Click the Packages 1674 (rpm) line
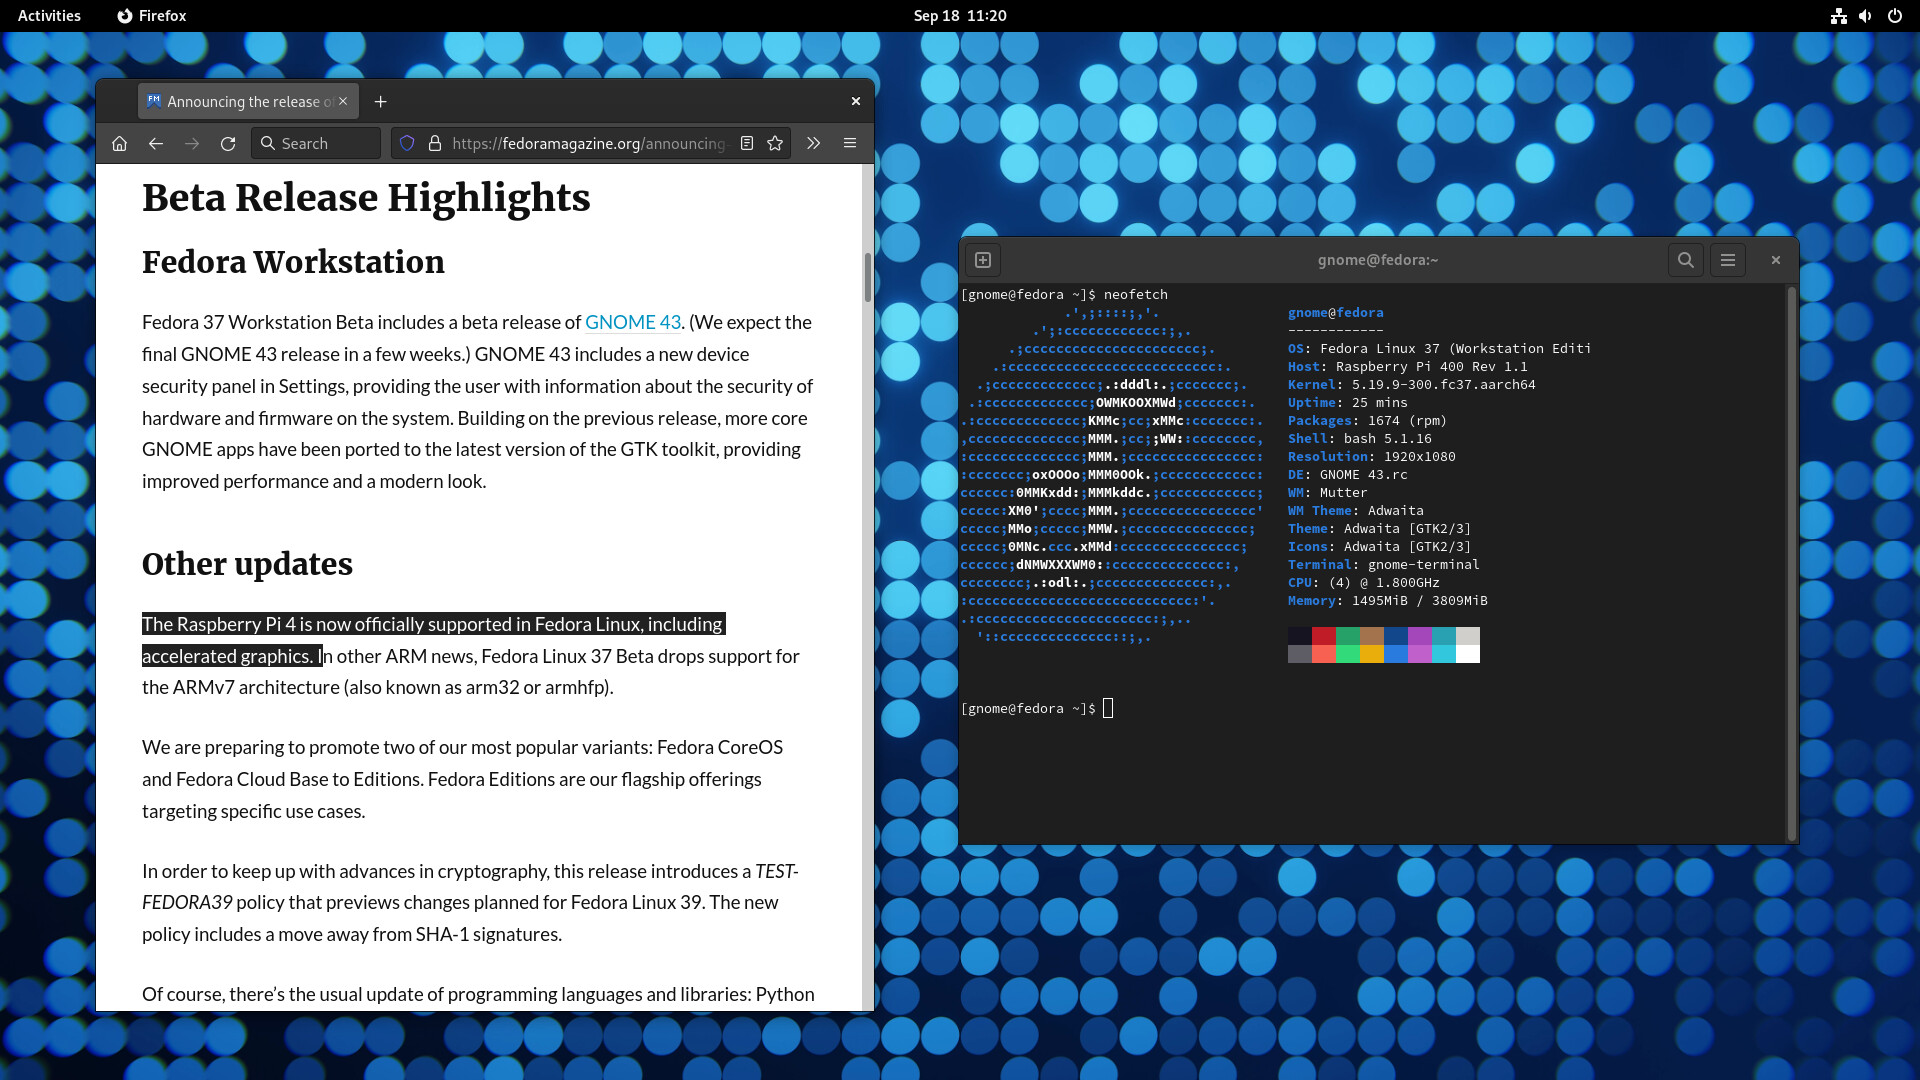This screenshot has width=1920, height=1080. pyautogui.click(x=1367, y=420)
